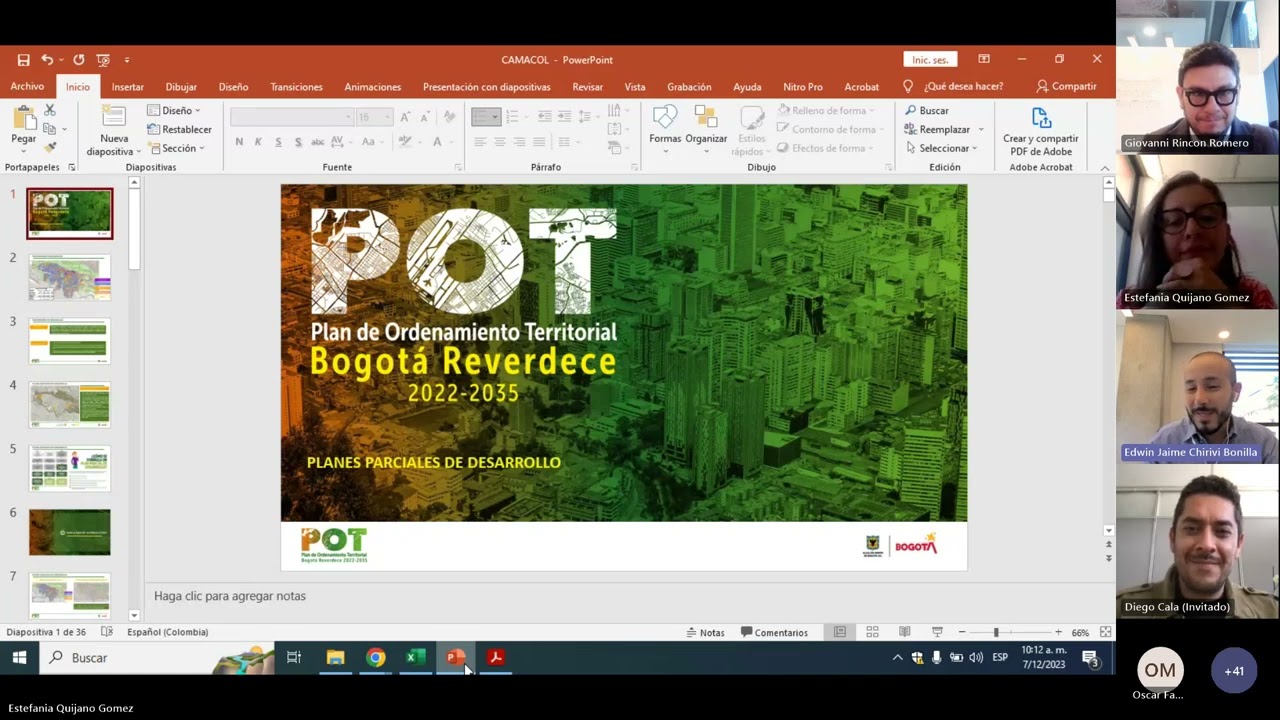Open the Pegar options arrow
Screen dimensions: 1280x720
point(24,151)
